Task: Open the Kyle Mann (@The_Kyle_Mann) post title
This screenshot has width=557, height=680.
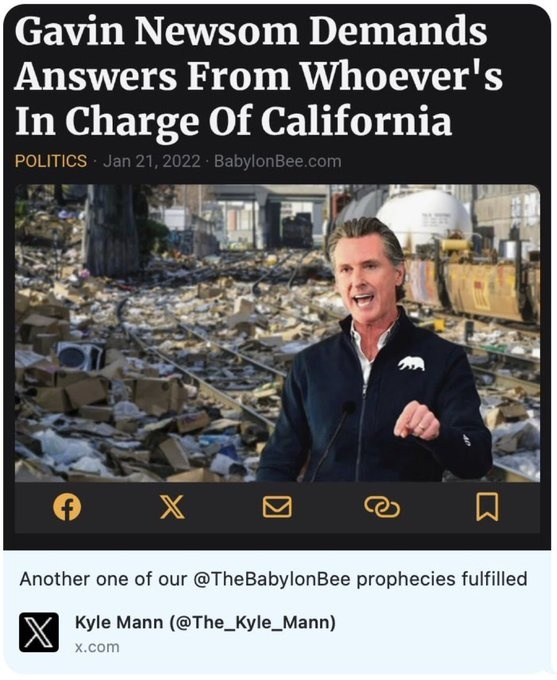Action: click(205, 623)
